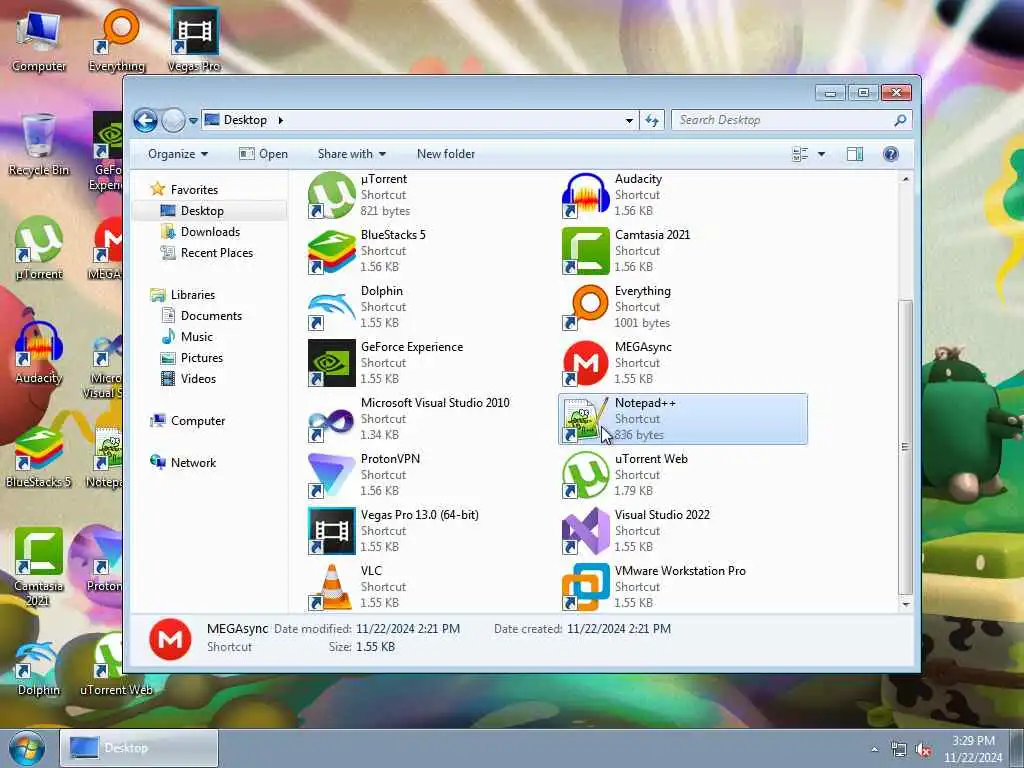Click the Dolphin desktop icon
This screenshot has width=1024, height=768.
pyautogui.click(x=39, y=665)
